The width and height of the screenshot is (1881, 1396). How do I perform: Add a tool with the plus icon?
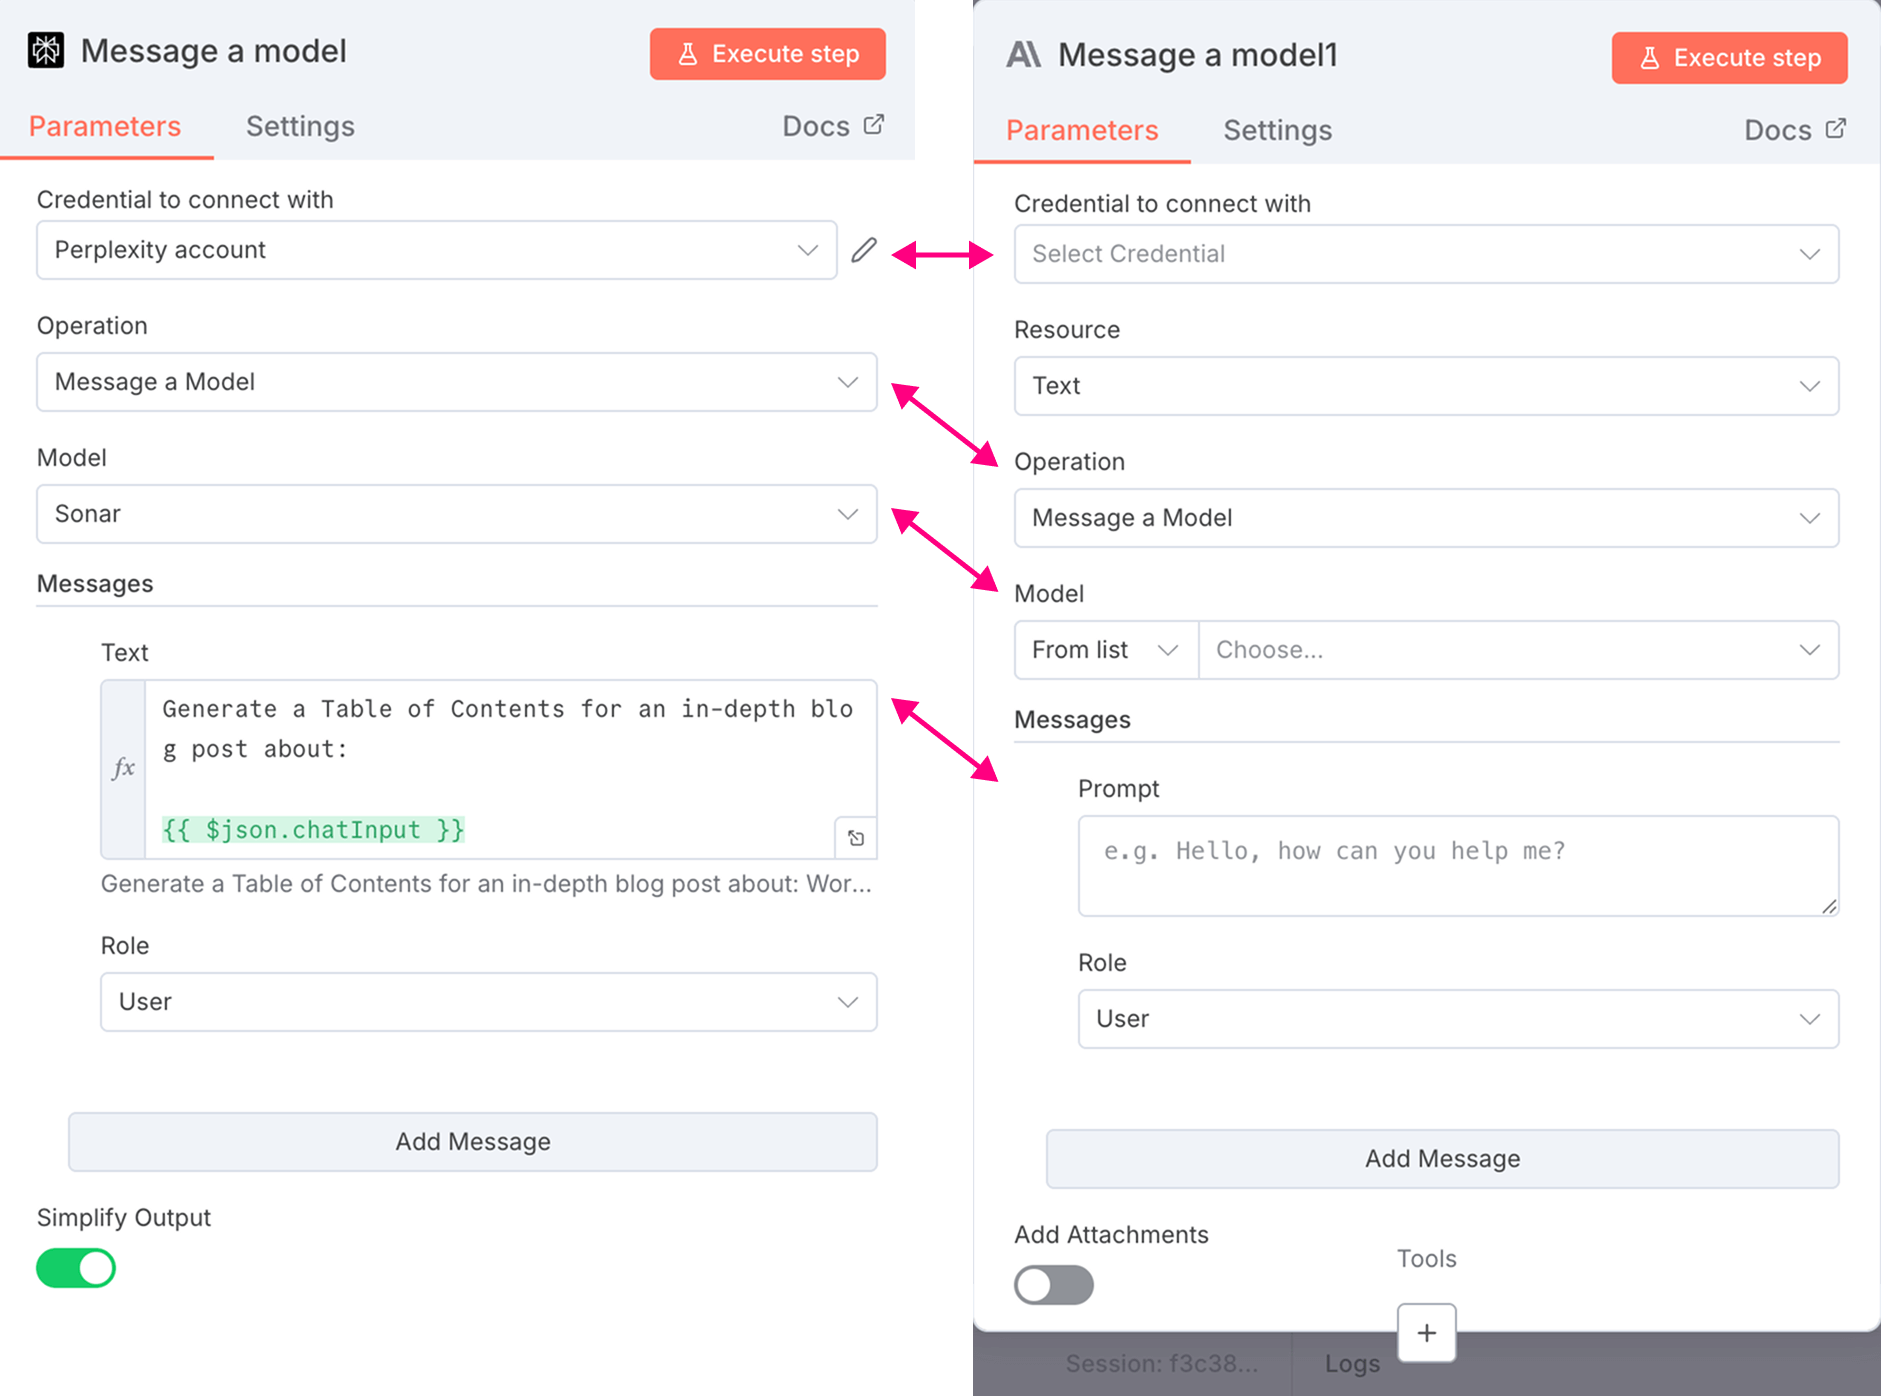coord(1427,1332)
